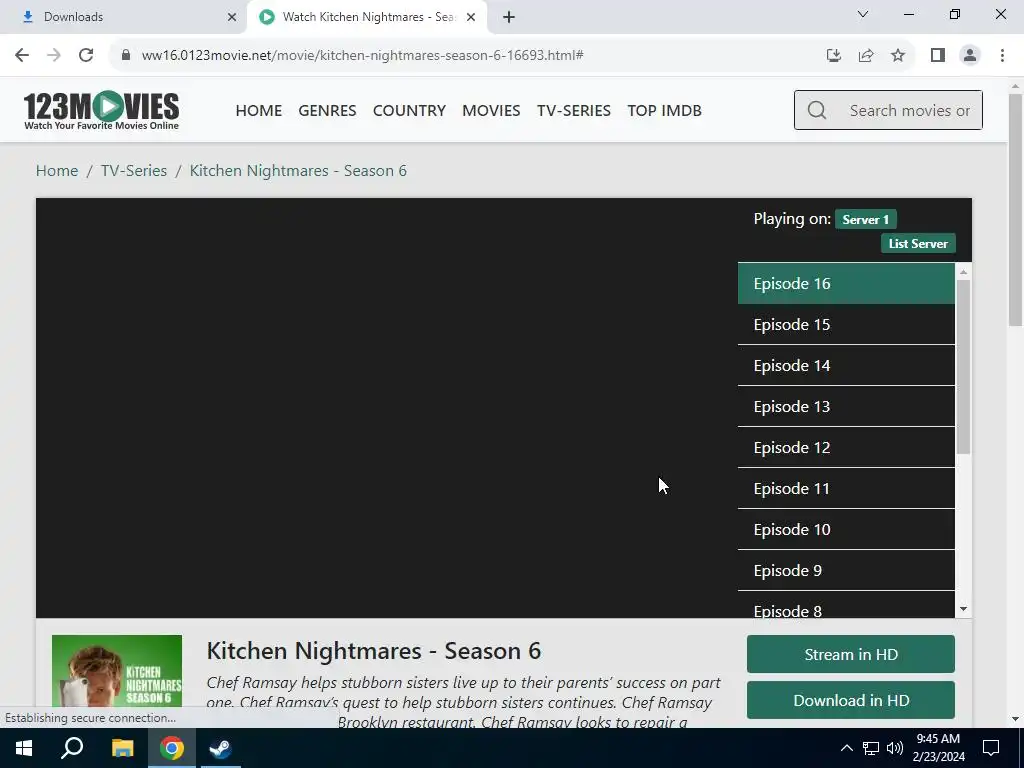Select Episode 13
The height and width of the screenshot is (768, 1024).
coord(846,407)
